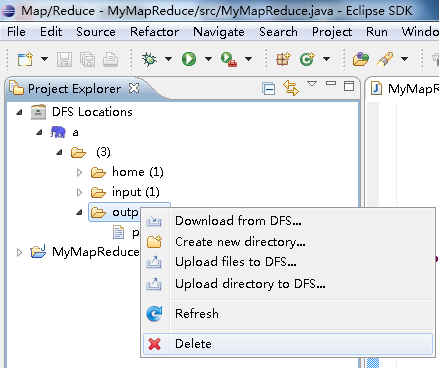Expand the home (1) folder

tap(79, 172)
